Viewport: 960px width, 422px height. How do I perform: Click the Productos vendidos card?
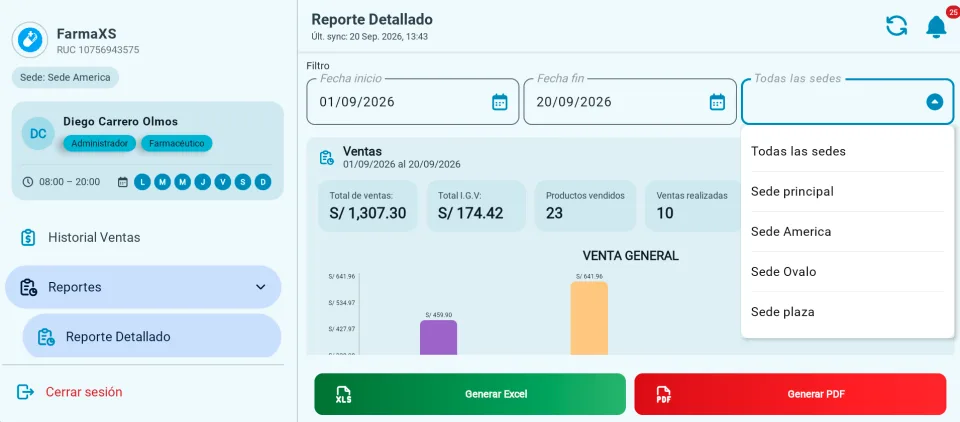click(585, 206)
